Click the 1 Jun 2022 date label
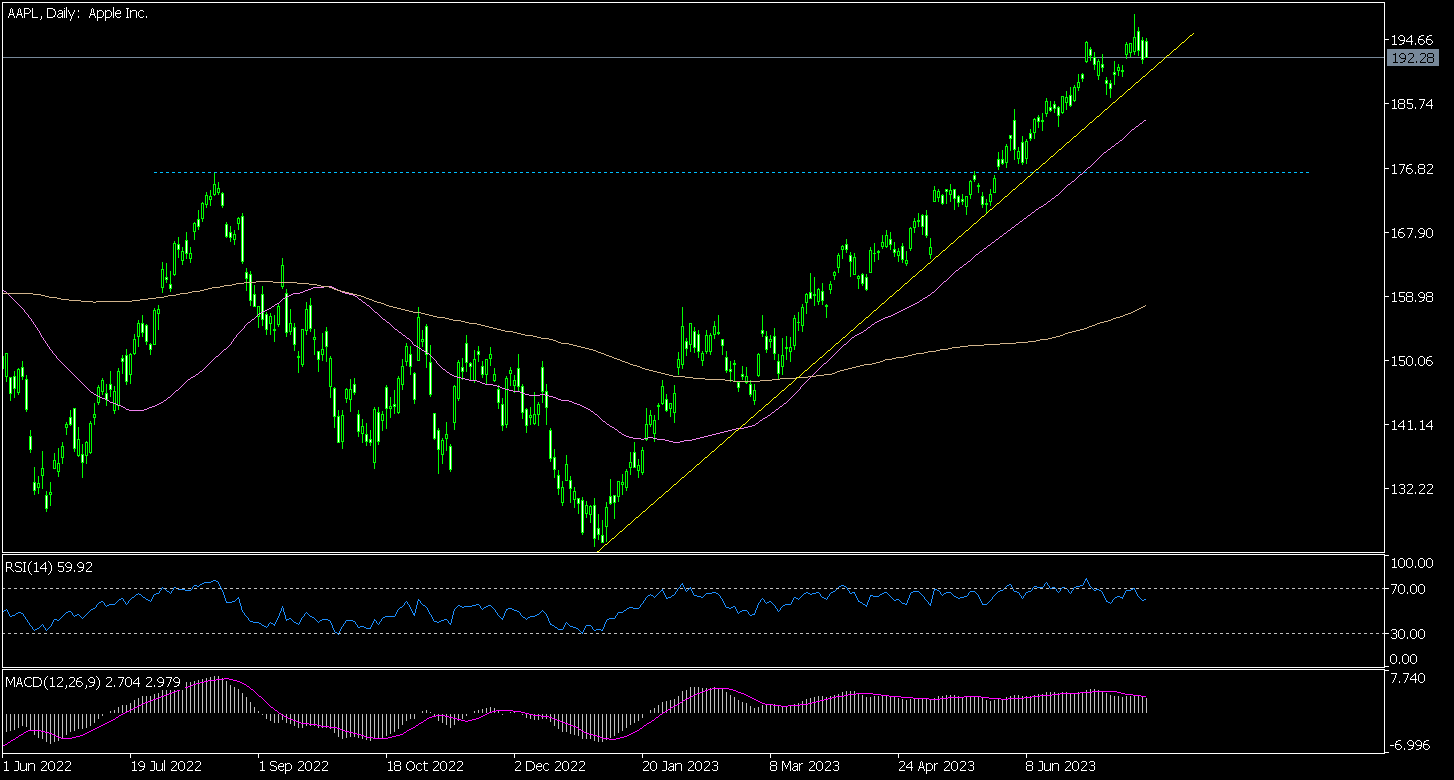 pos(36,767)
